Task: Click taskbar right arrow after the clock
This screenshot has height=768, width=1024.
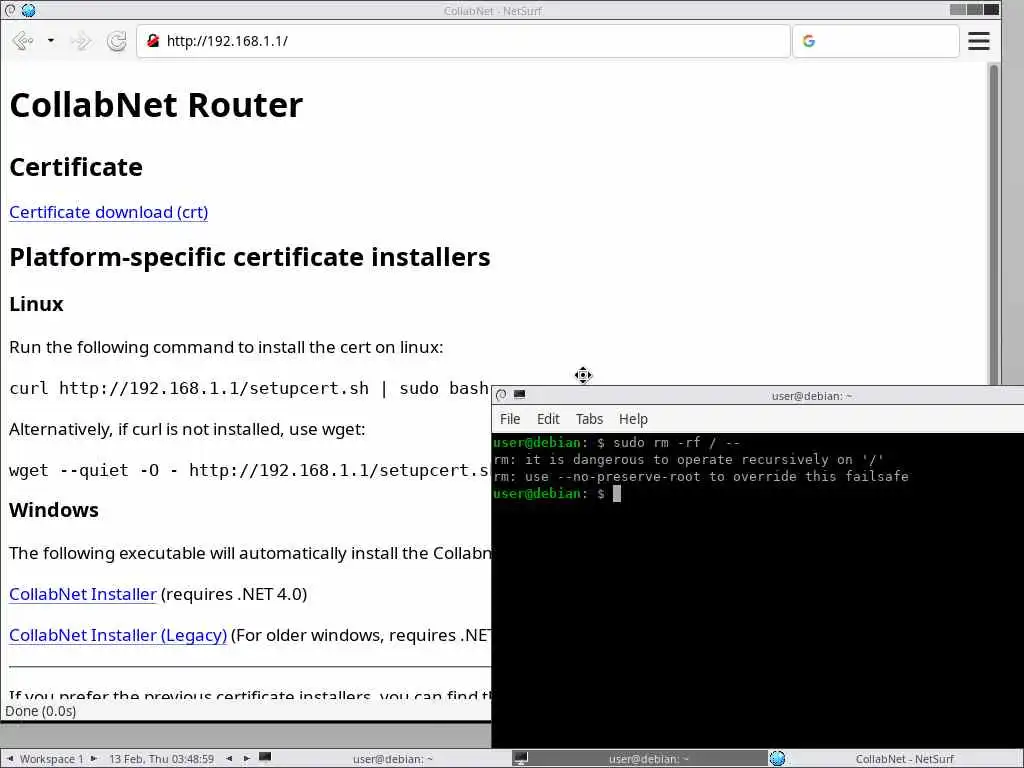Action: point(246,759)
